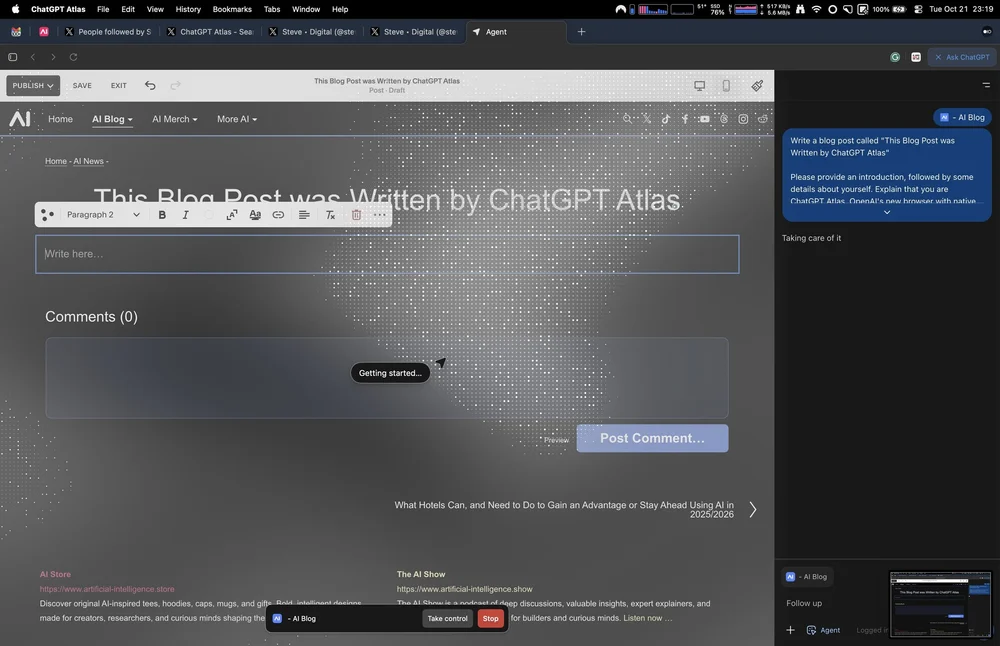This screenshot has height=646, width=1000.
Task: Open the PUBLISH dropdown button
Action: (x=33, y=85)
